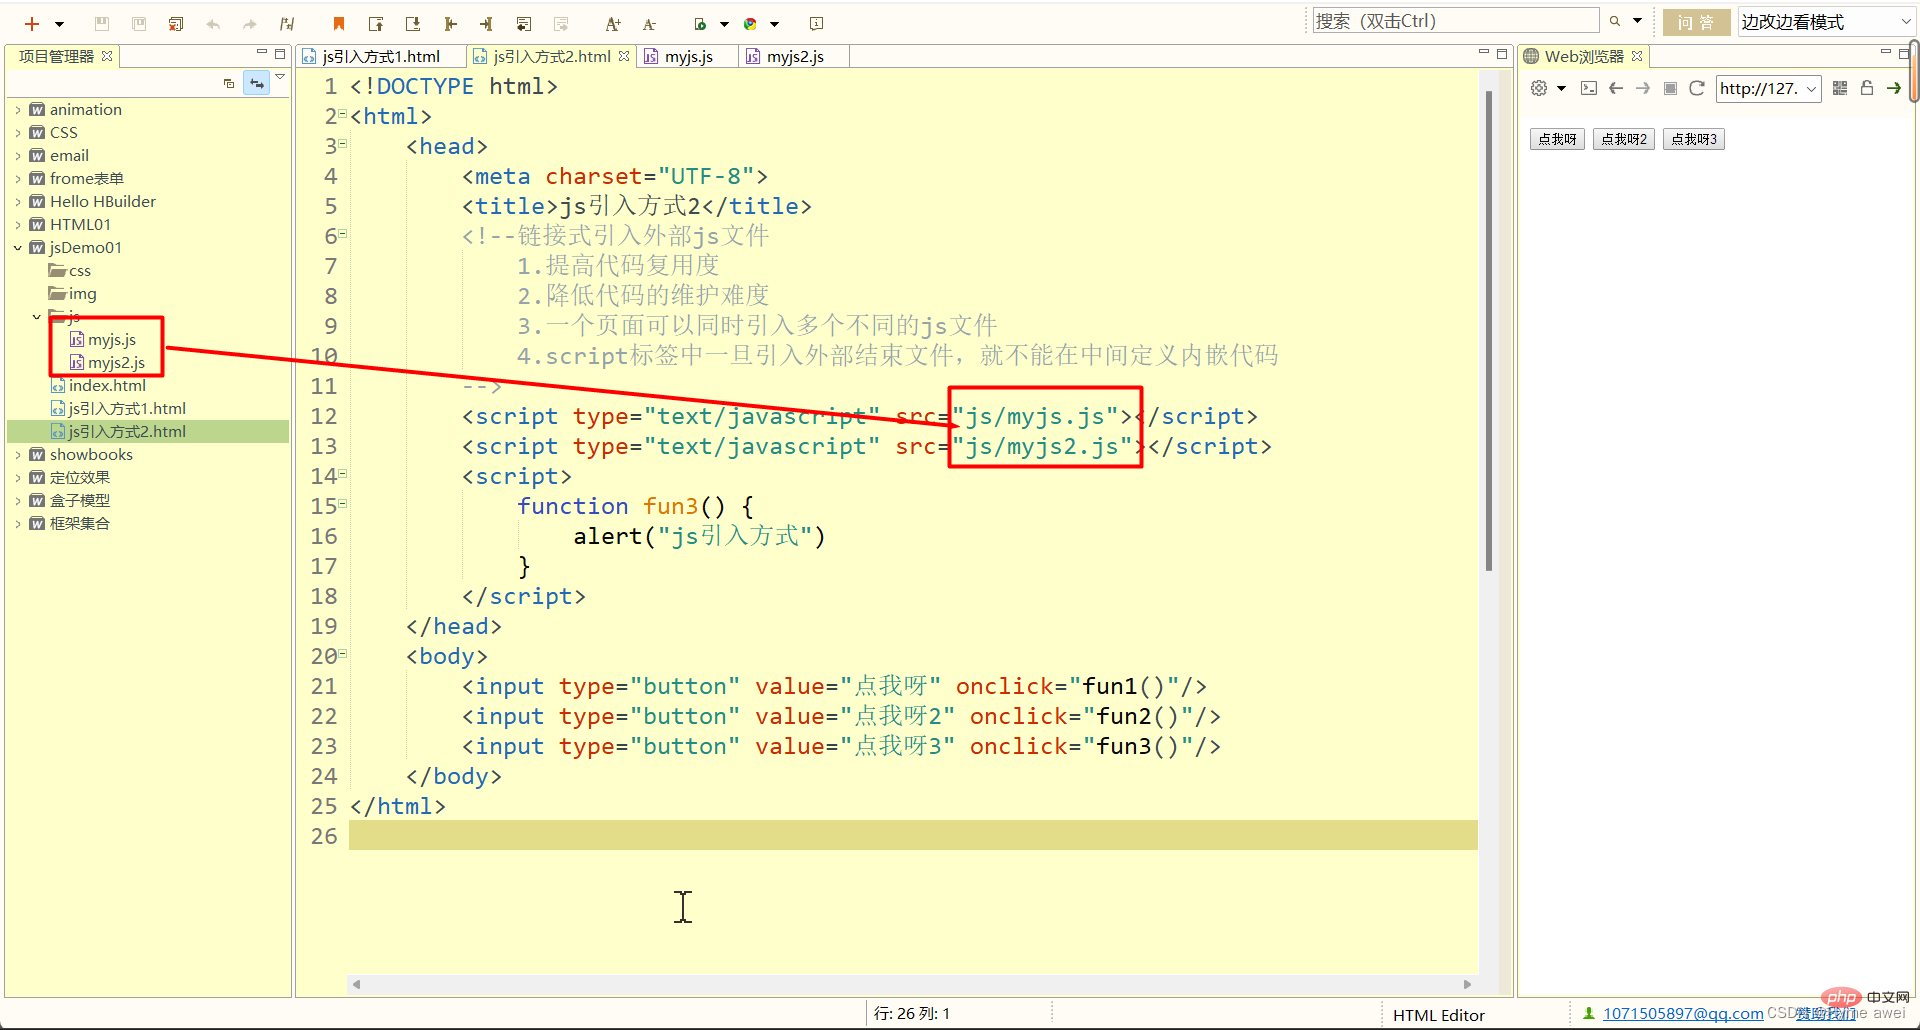The height and width of the screenshot is (1030, 1920).
Task: Click the Collapse All icon in the project manager
Action: [229, 83]
